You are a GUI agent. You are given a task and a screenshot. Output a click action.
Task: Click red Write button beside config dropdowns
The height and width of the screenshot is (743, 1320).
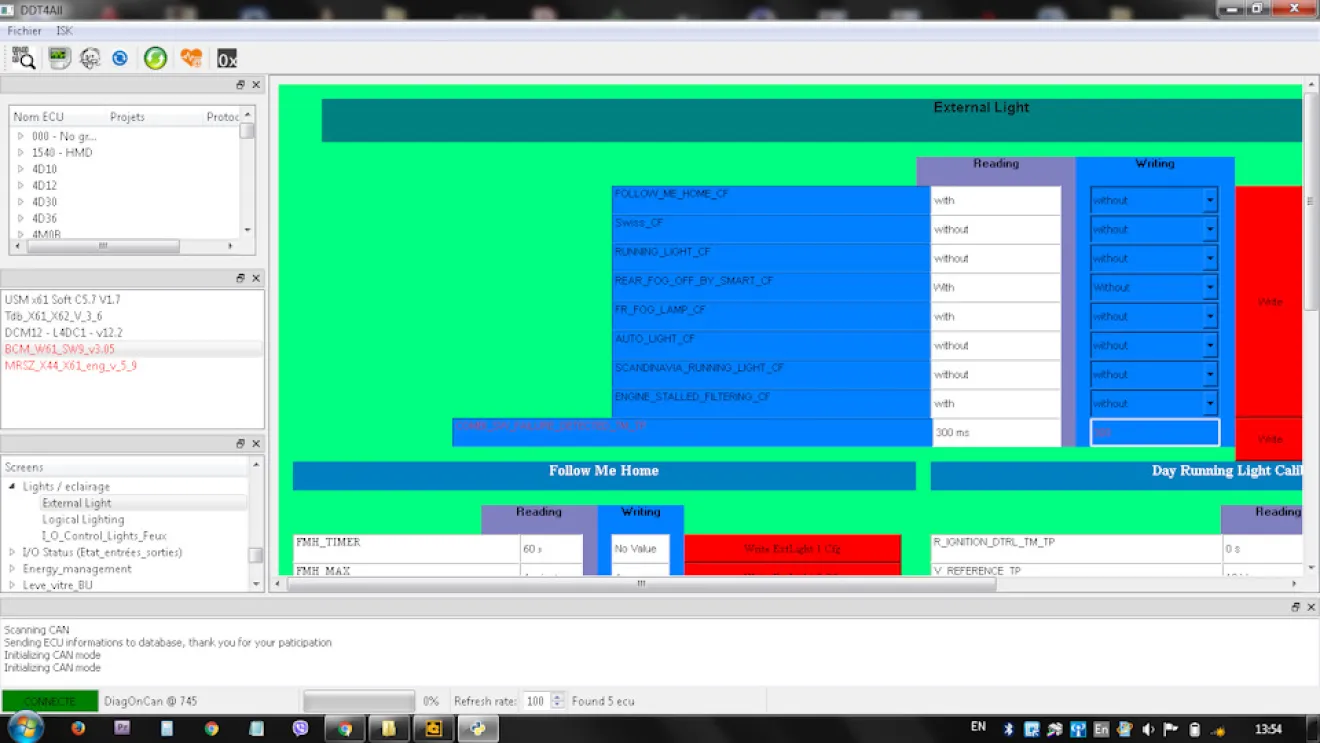coord(1269,301)
